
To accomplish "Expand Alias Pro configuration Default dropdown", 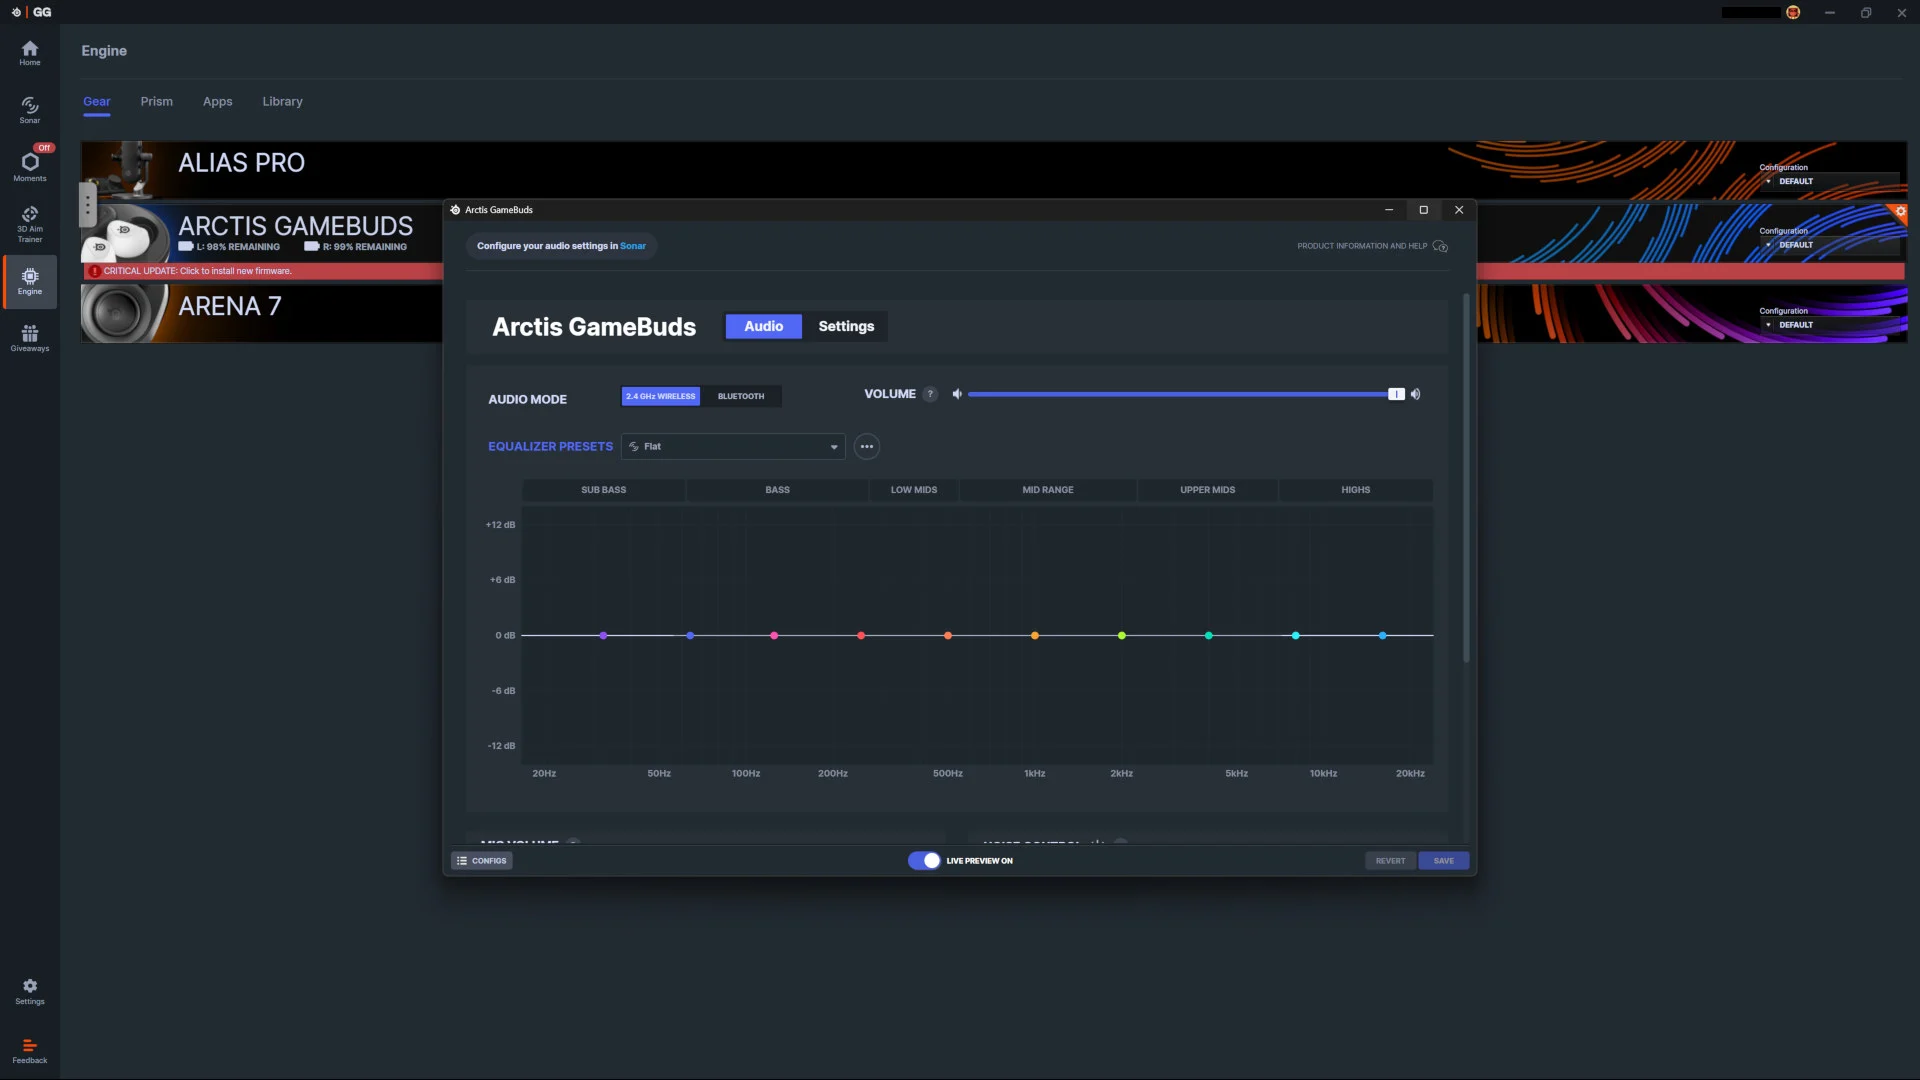I will [1832, 182].
